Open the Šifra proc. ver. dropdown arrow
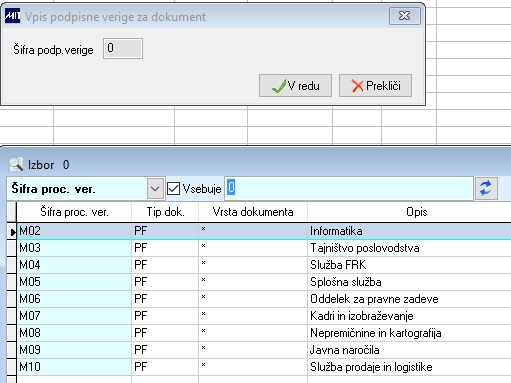Image resolution: width=511 pixels, height=383 pixels. click(x=155, y=189)
